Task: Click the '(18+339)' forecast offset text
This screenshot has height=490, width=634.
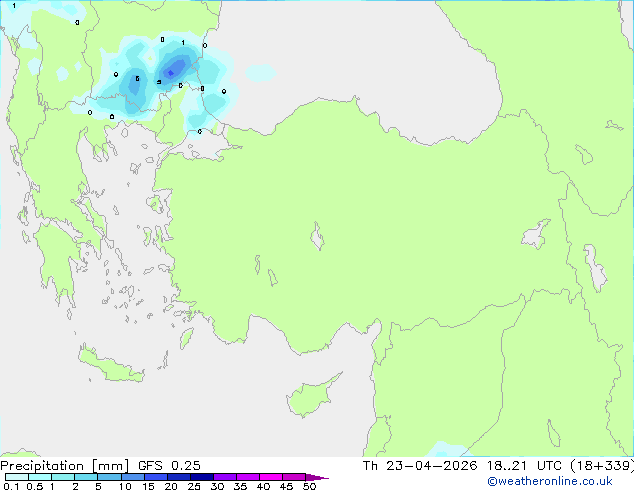Action: 602,466
